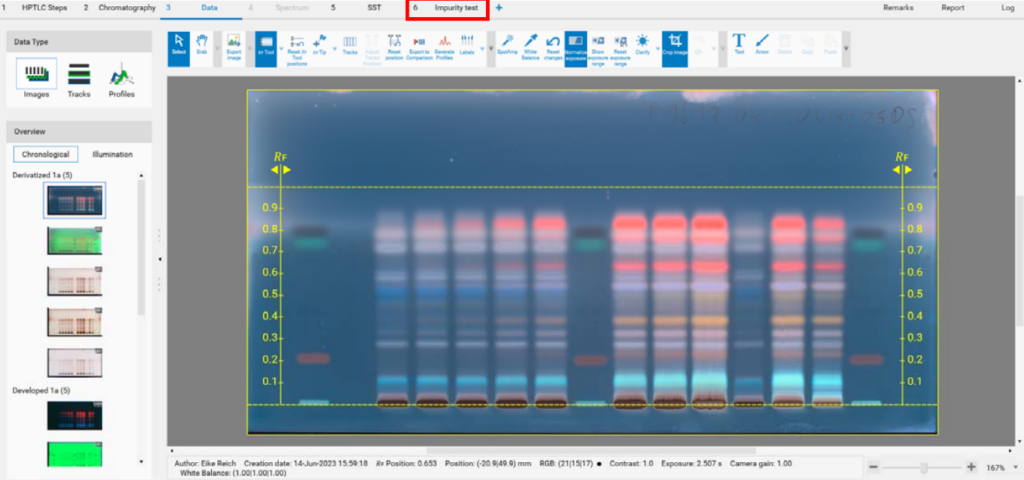Open the Labels dropdown arrow
This screenshot has height=480, width=1024.
click(x=483, y=48)
